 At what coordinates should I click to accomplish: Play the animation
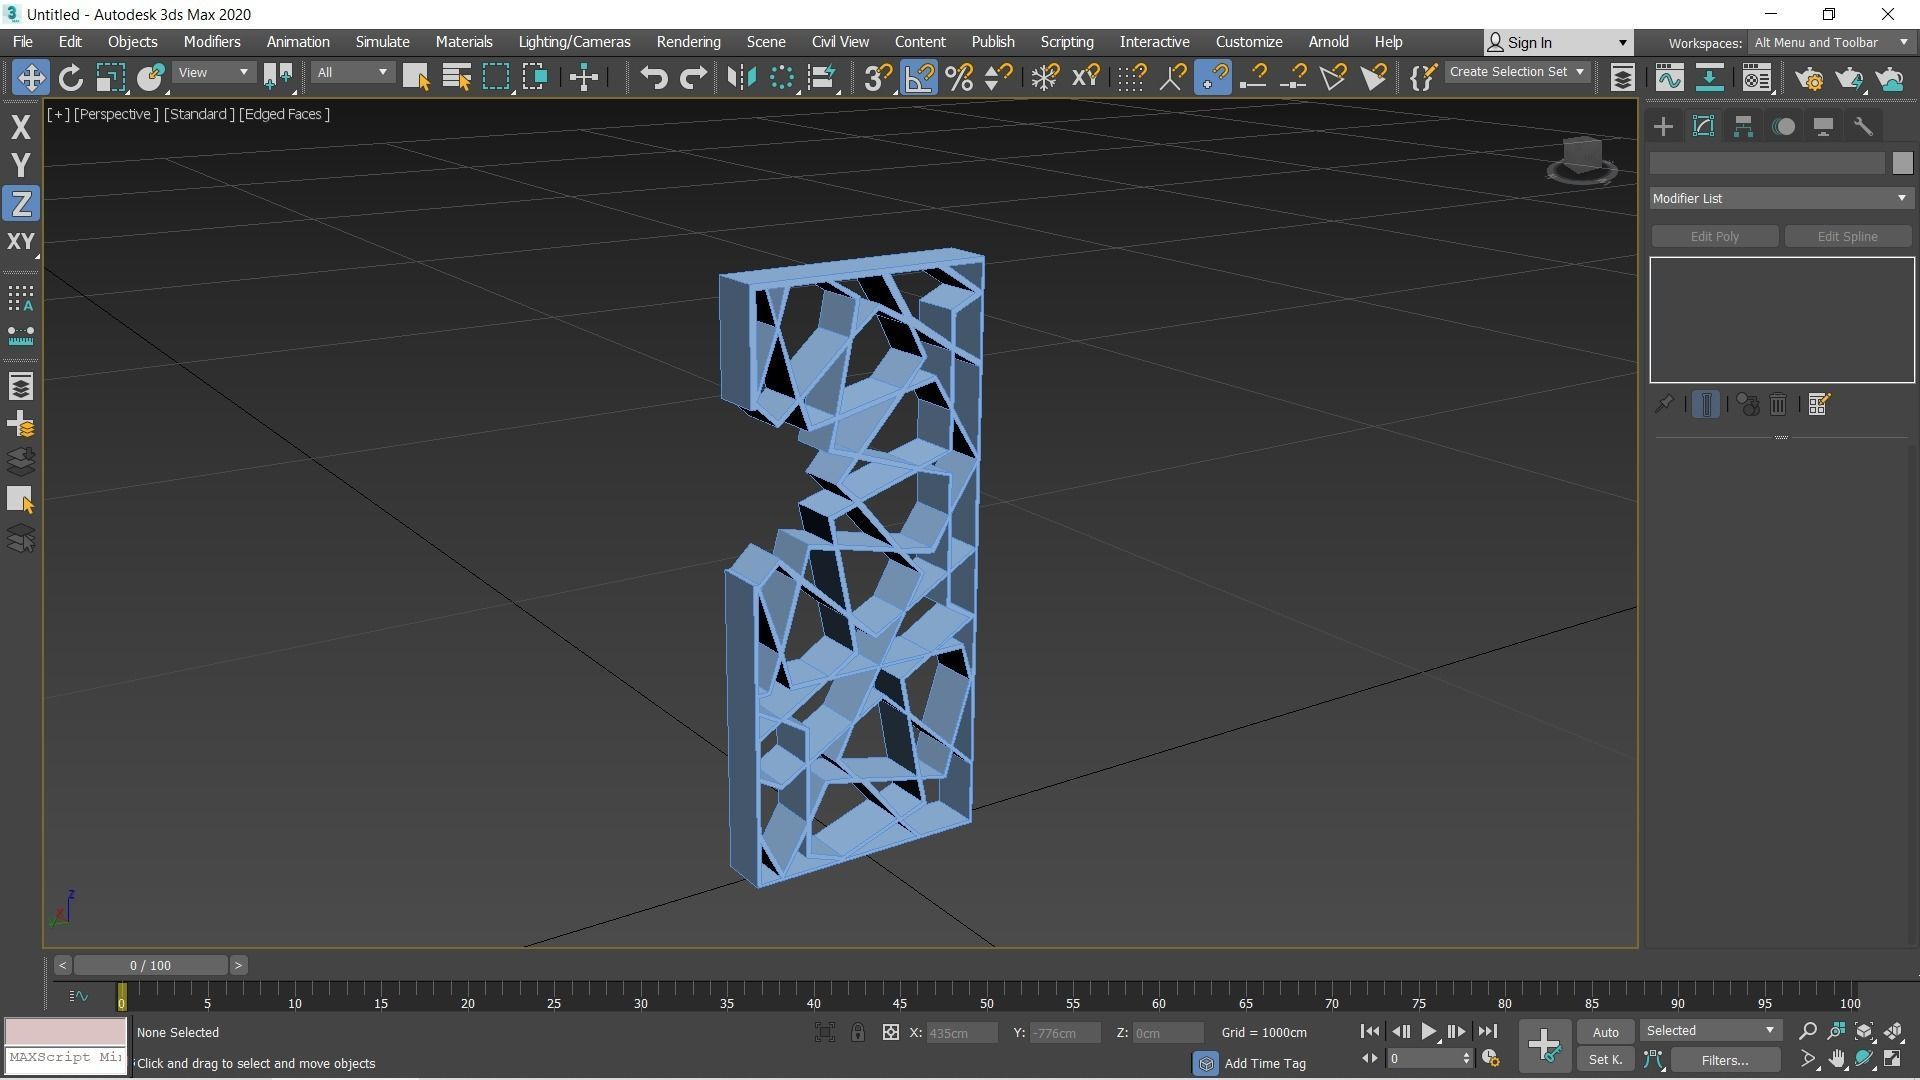pos(1428,1031)
